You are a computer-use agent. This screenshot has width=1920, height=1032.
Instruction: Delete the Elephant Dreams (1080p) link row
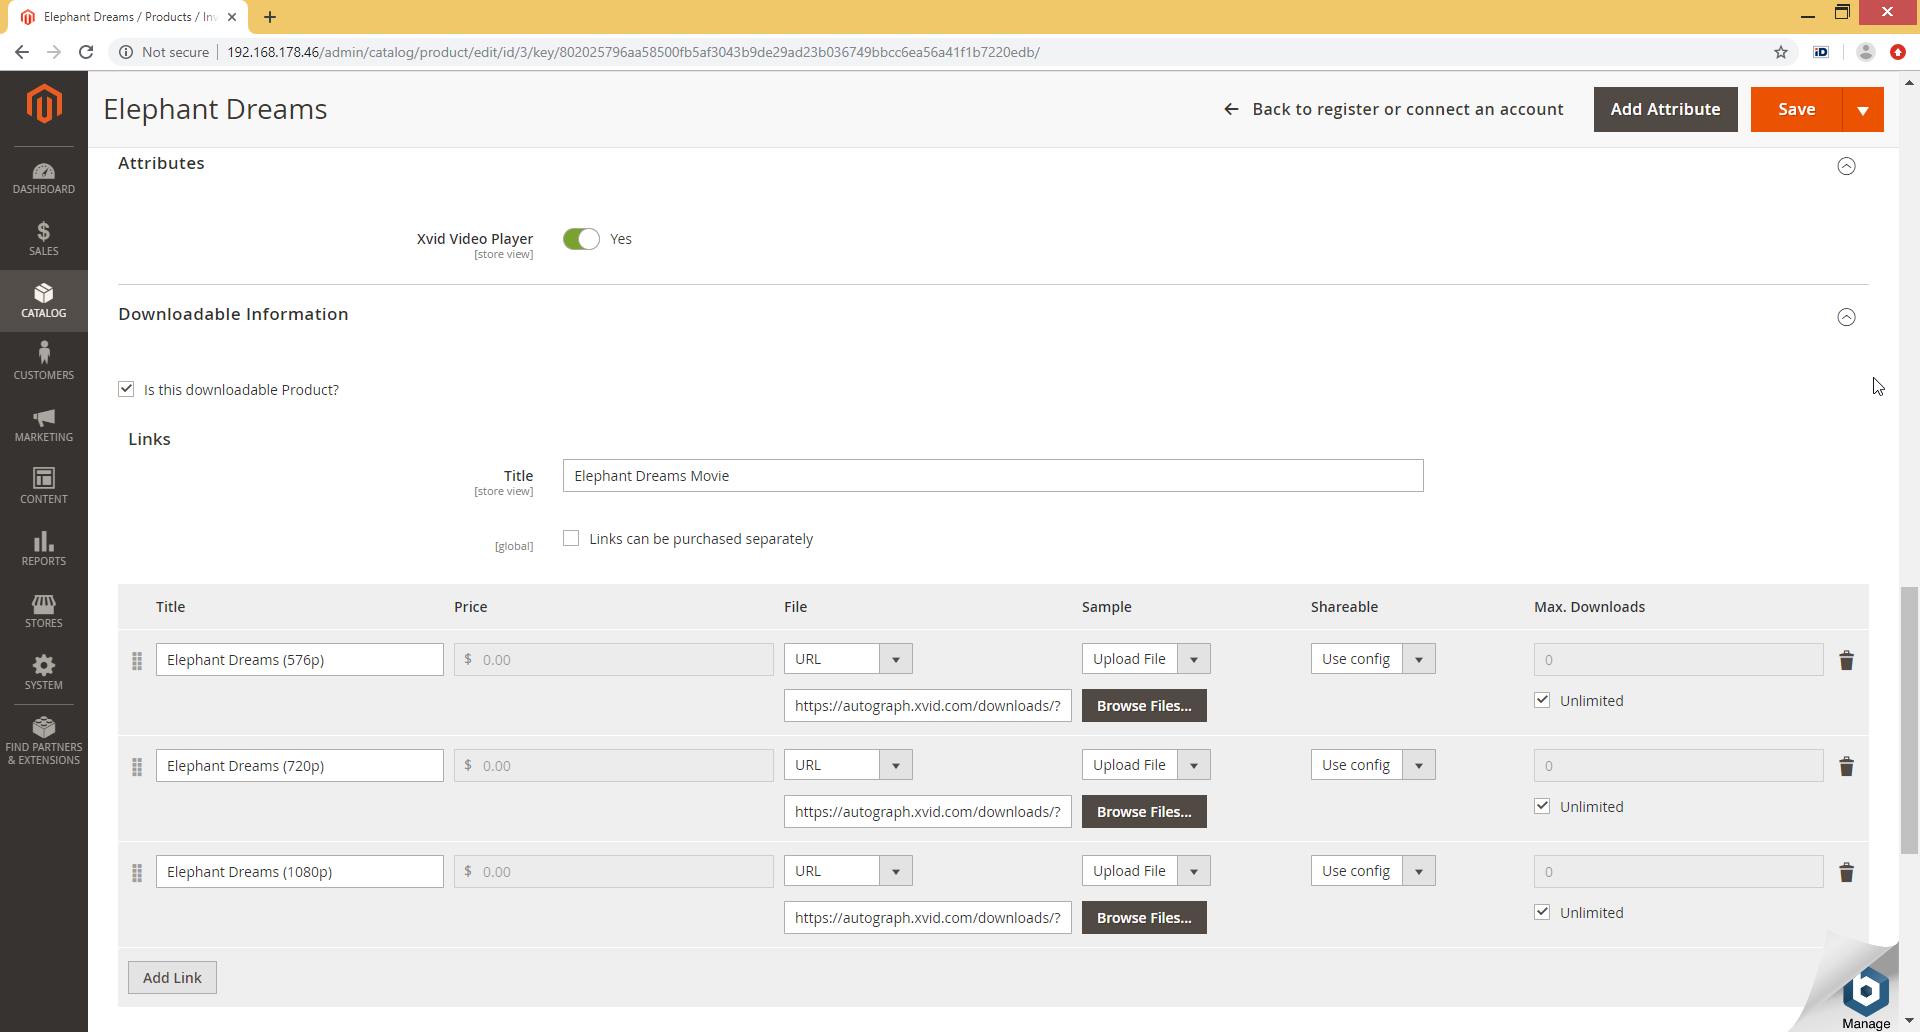click(1846, 872)
